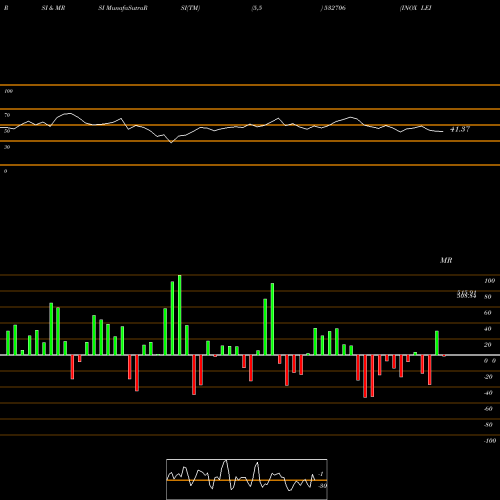500x500 pixels.
Task: Click the "SI(TM)" header label
Action: tap(190, 8)
